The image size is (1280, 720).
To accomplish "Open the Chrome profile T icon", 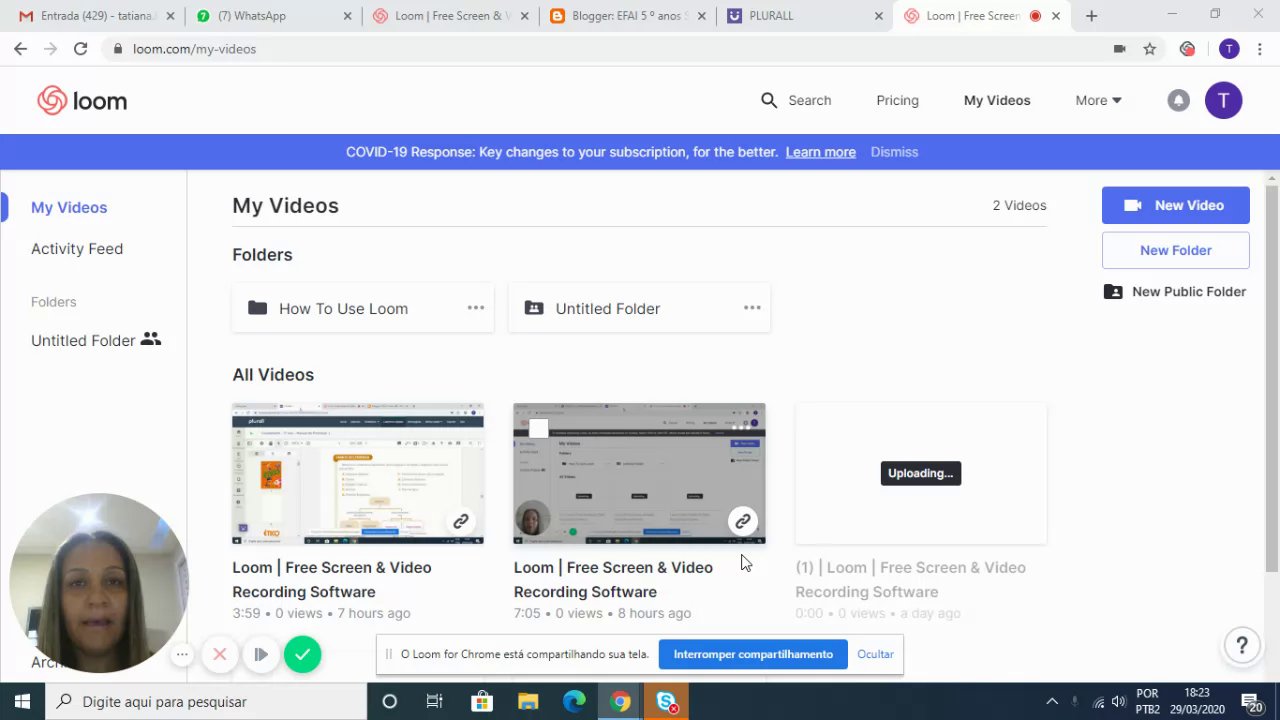I will (x=1229, y=48).
